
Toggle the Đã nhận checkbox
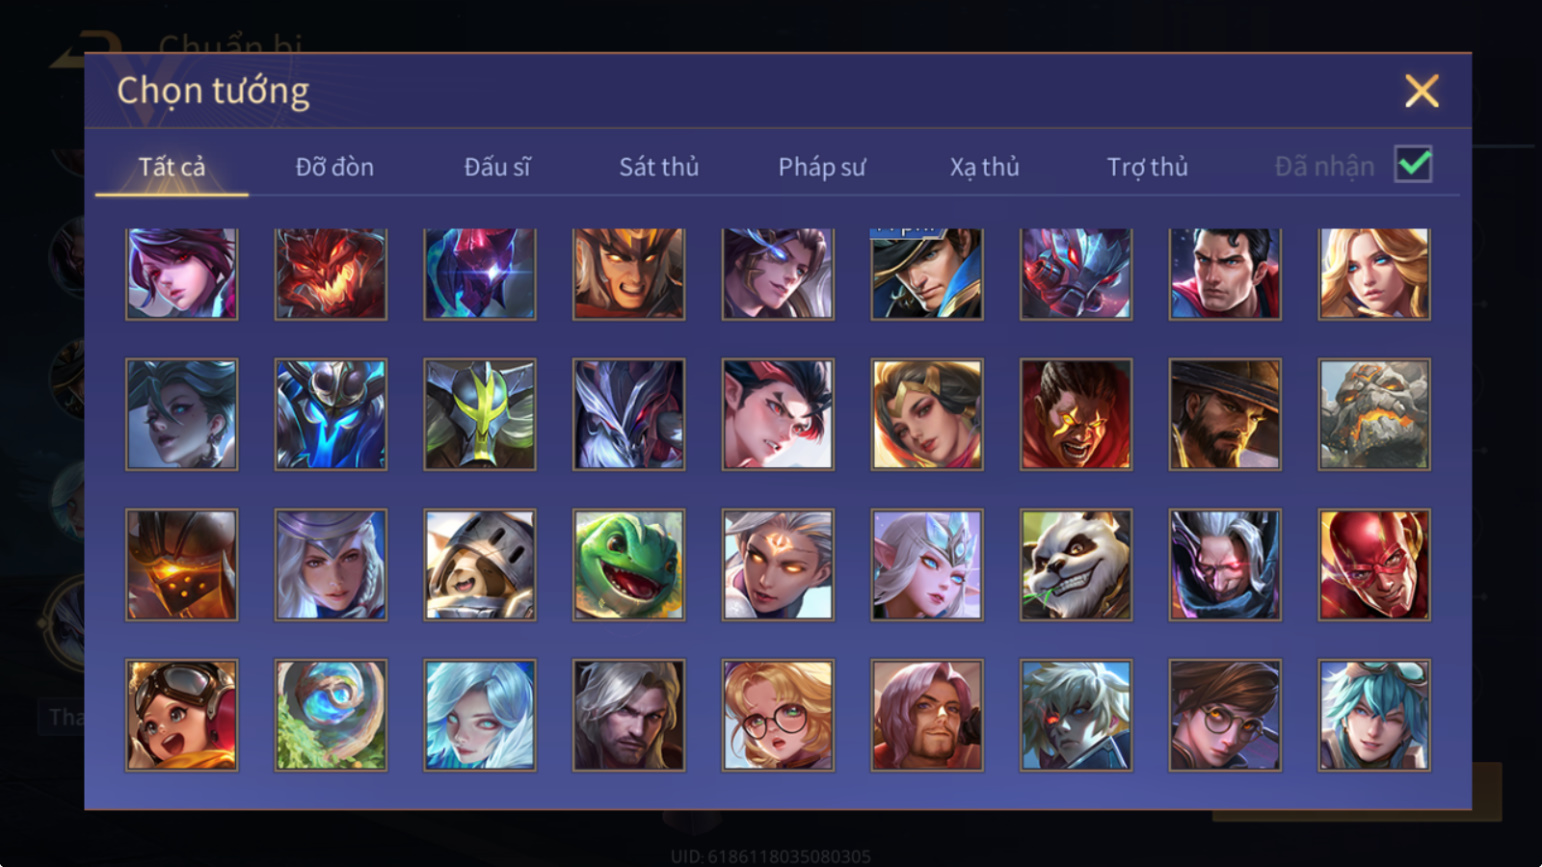click(x=1413, y=165)
